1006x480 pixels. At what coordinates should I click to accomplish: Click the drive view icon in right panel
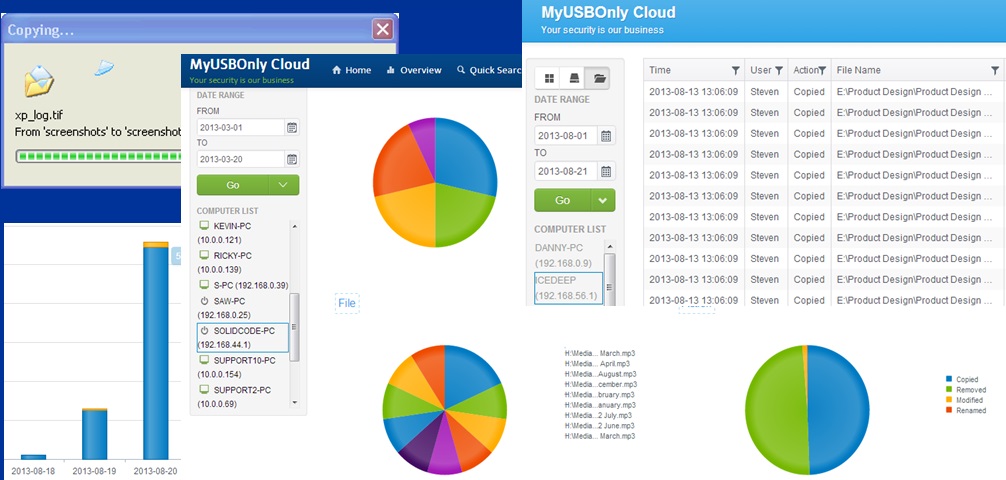tap(574, 78)
